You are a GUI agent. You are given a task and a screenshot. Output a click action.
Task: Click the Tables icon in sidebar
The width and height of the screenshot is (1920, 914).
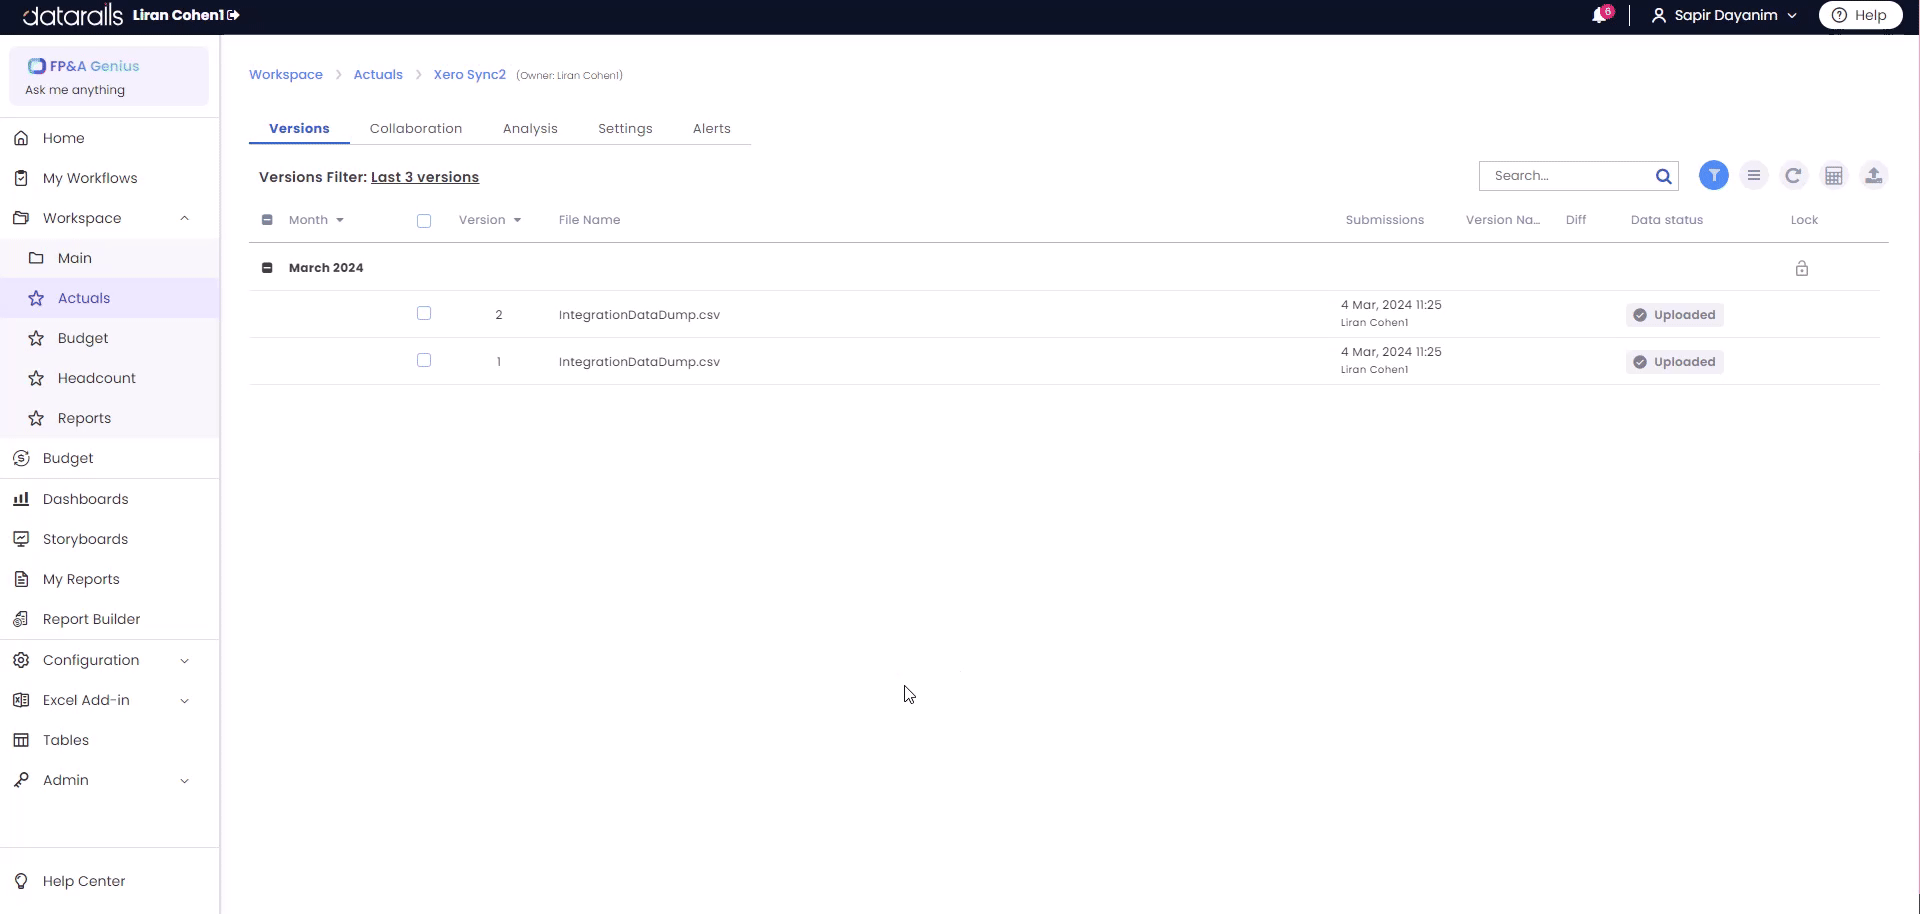[x=21, y=740]
